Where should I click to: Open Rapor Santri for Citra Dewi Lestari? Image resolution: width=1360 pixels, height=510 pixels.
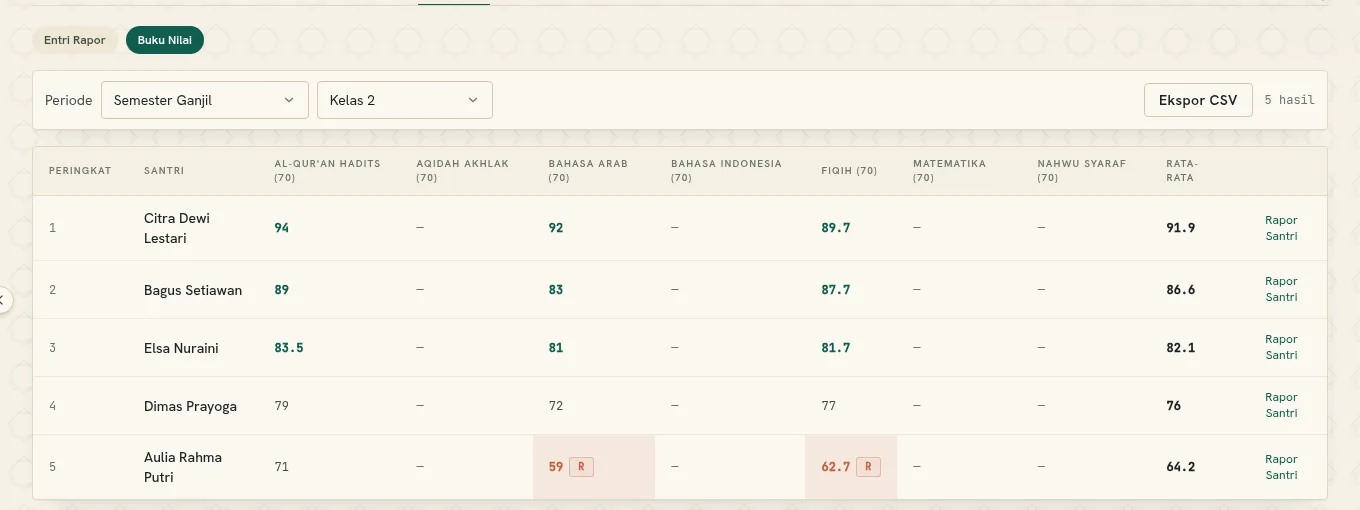coord(1281,228)
